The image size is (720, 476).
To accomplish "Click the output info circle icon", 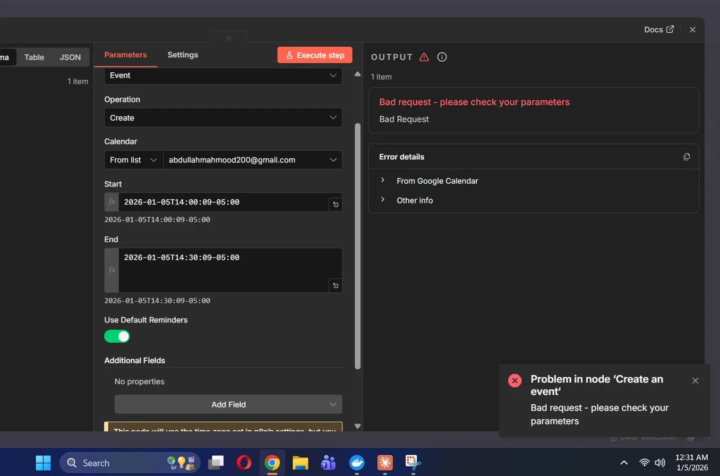I will 442,57.
